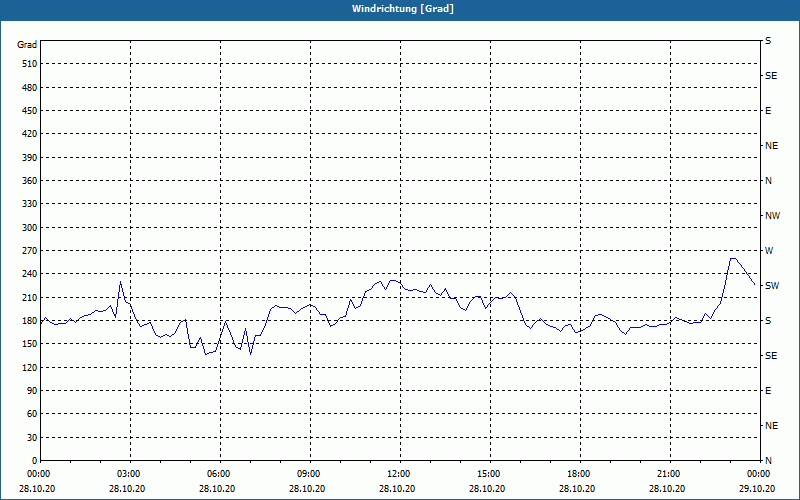Image resolution: width=800 pixels, height=500 pixels.
Task: Click the 180 degree axis label
Action: pyautogui.click(x=30, y=320)
